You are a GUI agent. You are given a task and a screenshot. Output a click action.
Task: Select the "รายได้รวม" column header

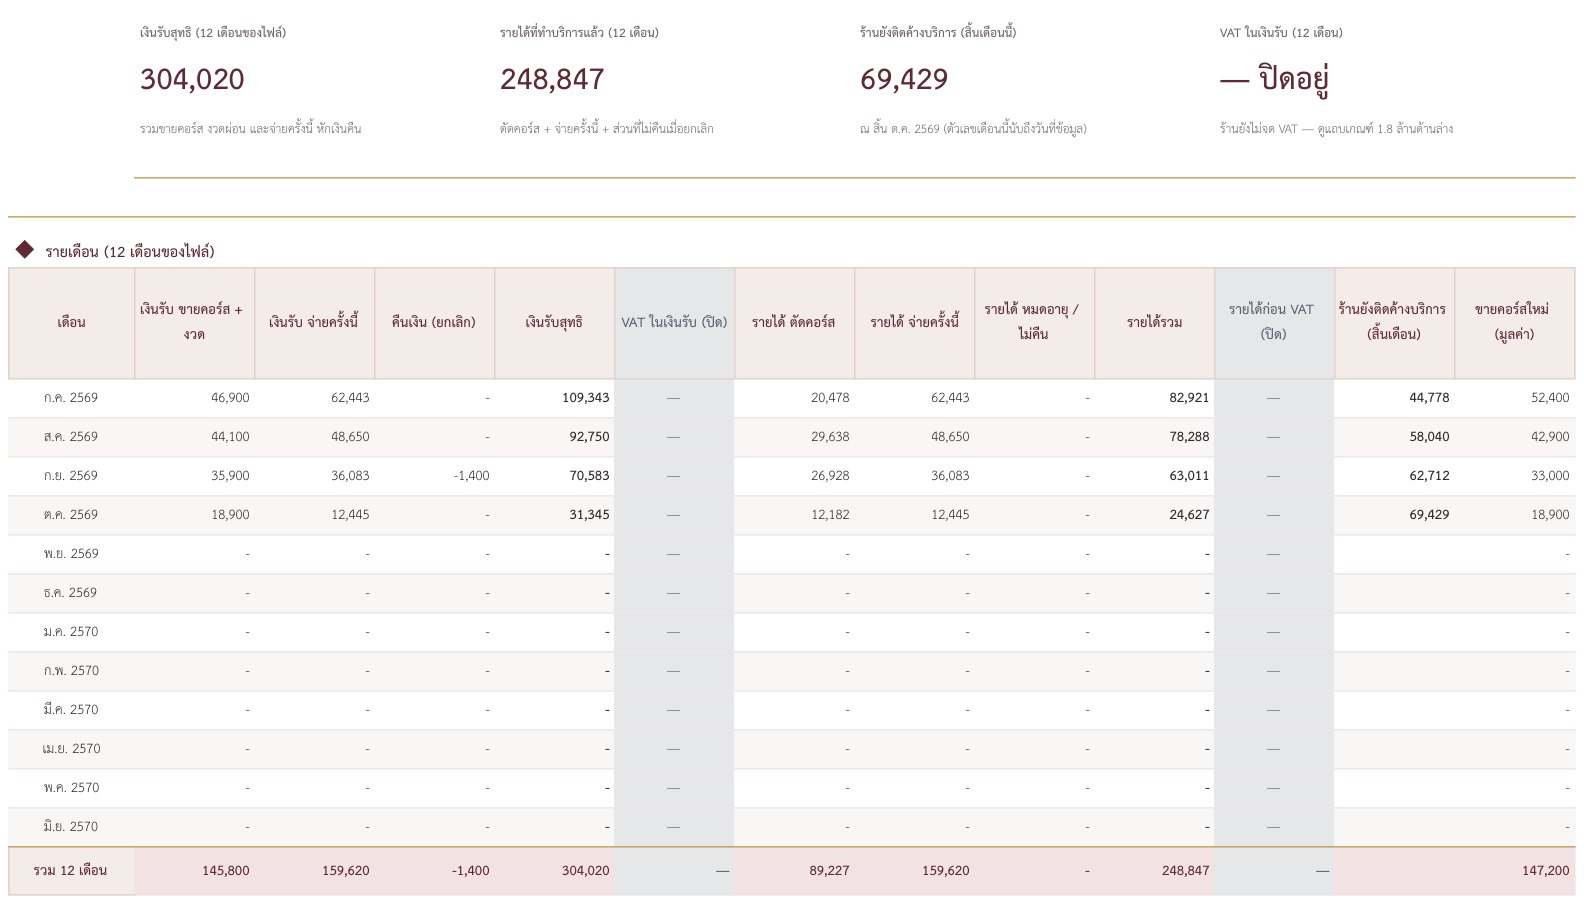pos(1155,322)
